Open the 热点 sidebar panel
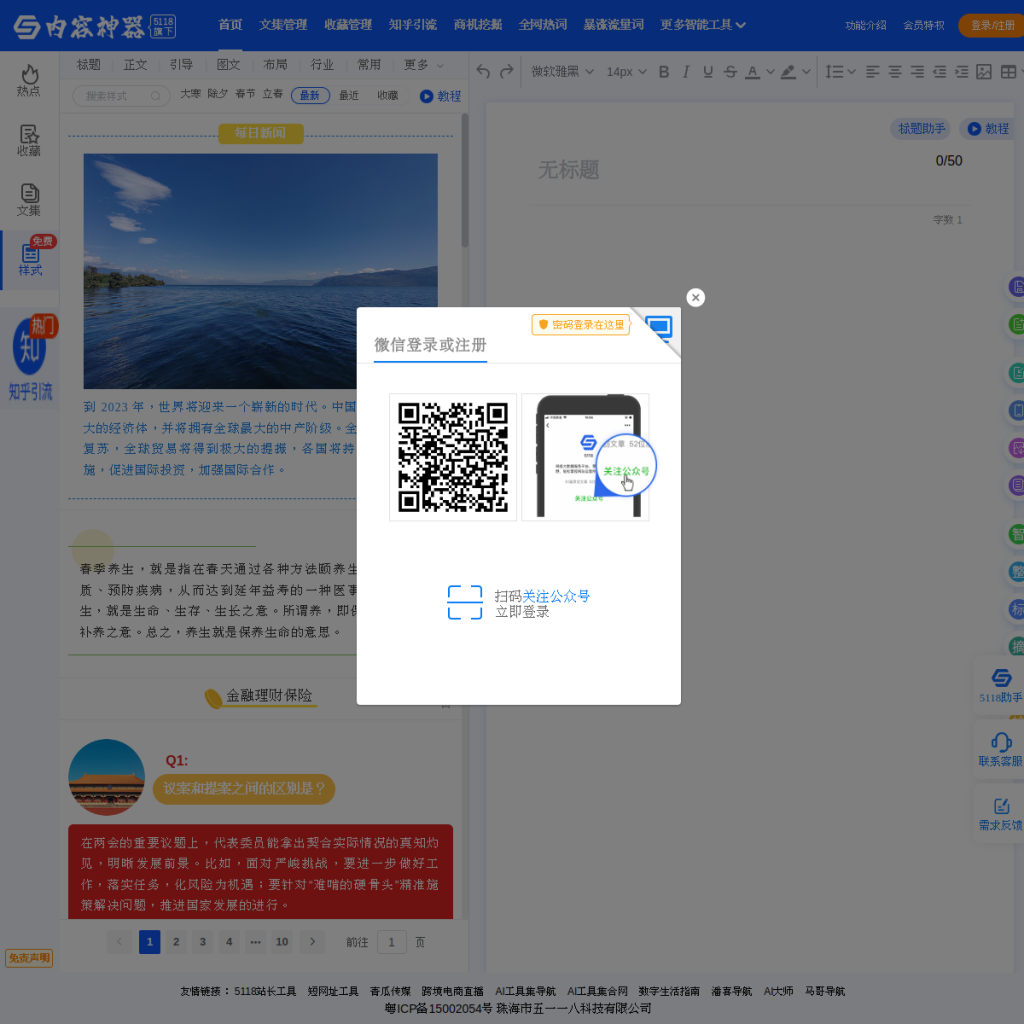 coord(29,81)
